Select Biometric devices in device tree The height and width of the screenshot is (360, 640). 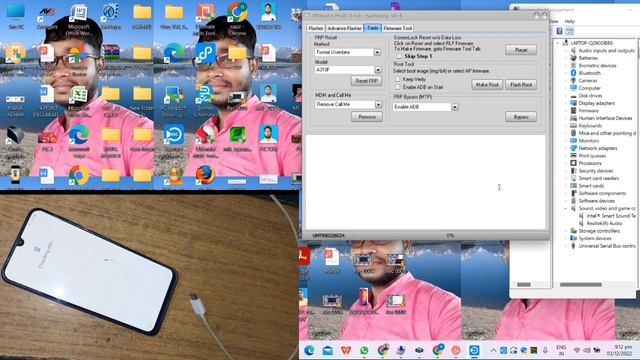click(597, 65)
